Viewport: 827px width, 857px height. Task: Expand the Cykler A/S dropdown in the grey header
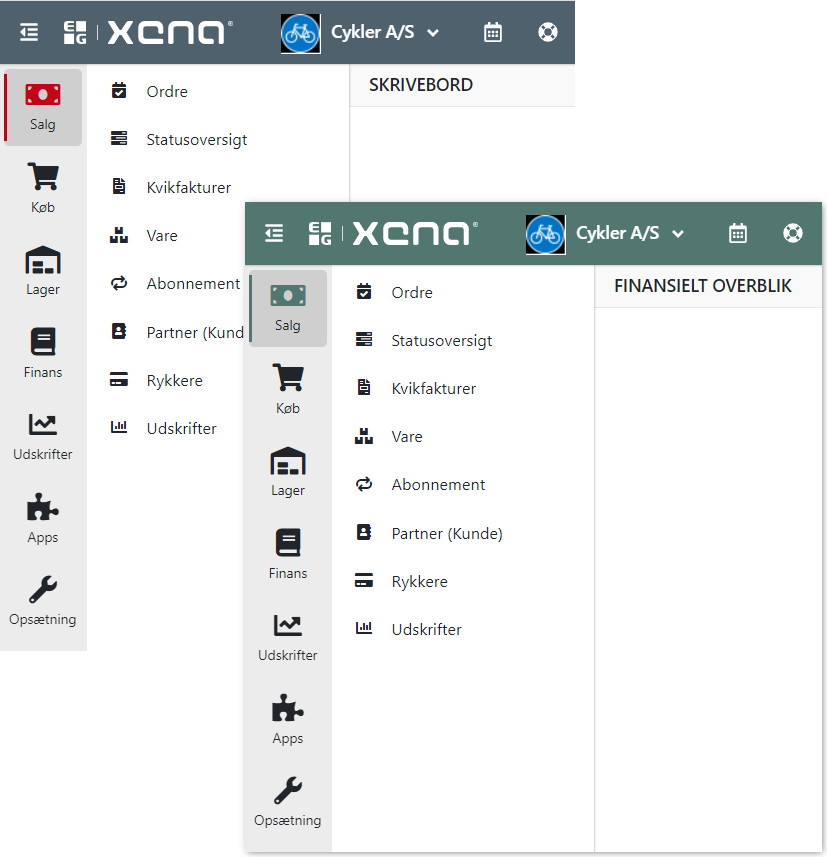click(433, 33)
